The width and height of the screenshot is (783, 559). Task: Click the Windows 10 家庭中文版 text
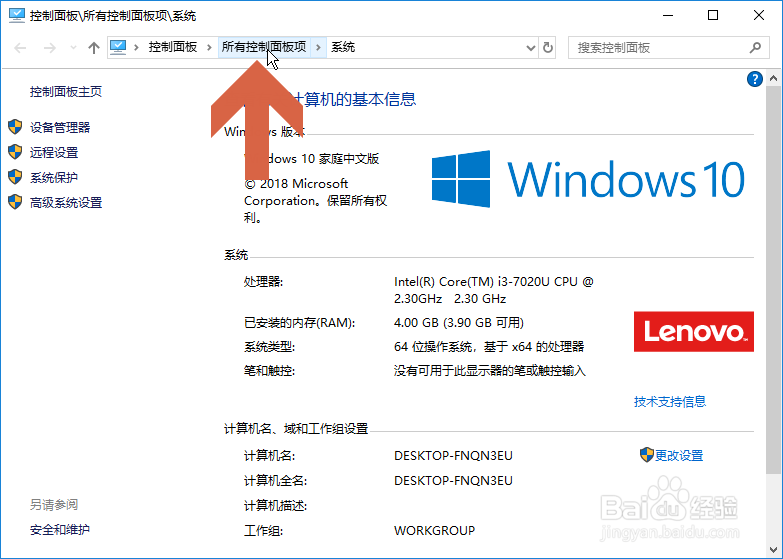click(312, 159)
